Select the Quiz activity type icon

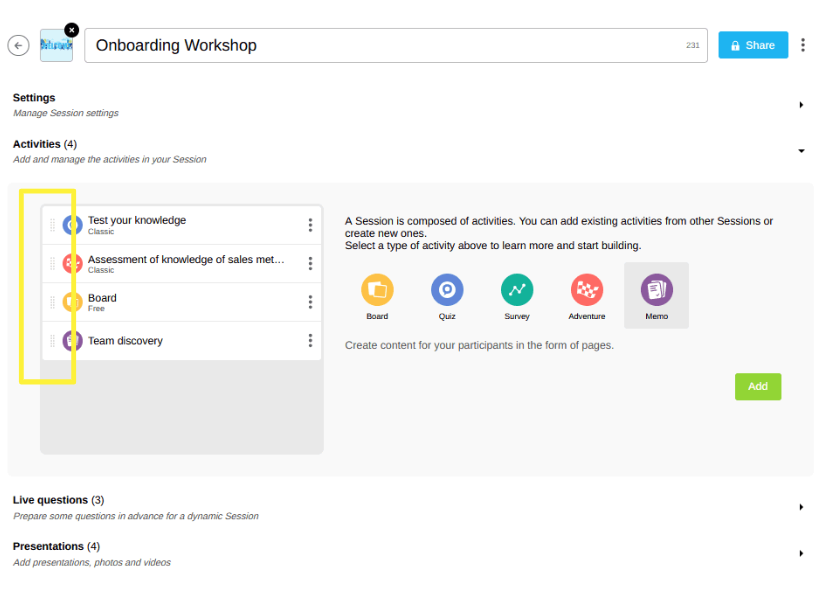pyautogui.click(x=447, y=290)
